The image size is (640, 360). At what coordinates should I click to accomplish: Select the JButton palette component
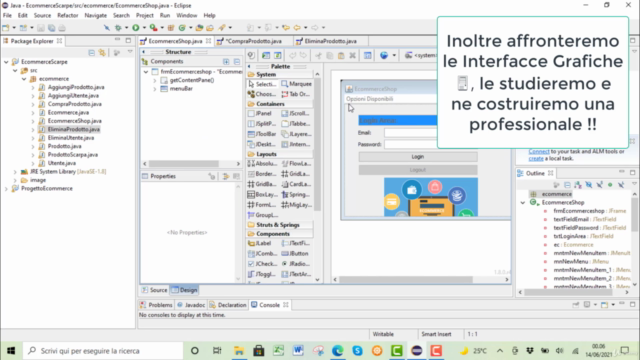point(296,253)
